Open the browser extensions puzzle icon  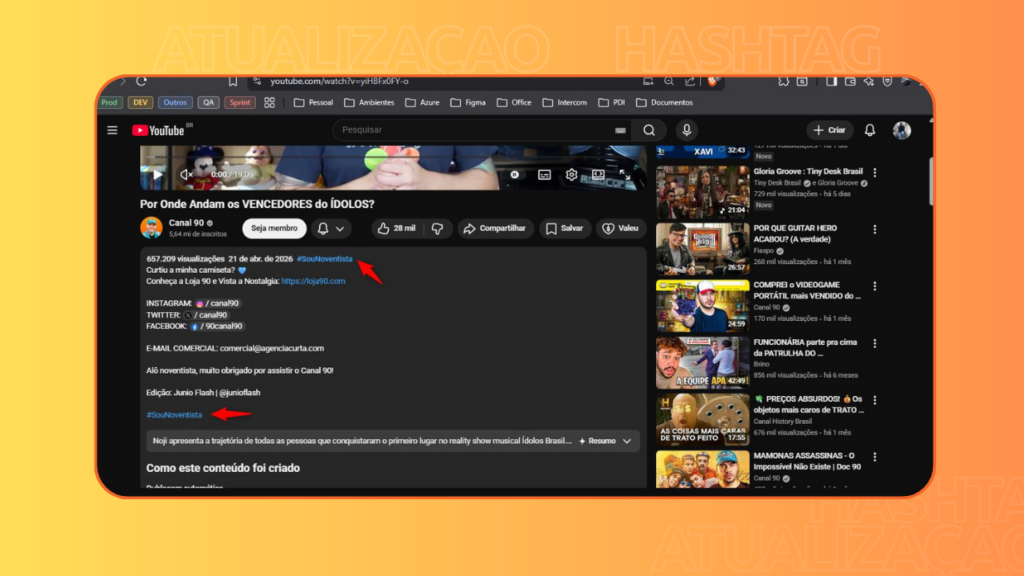[x=783, y=82]
